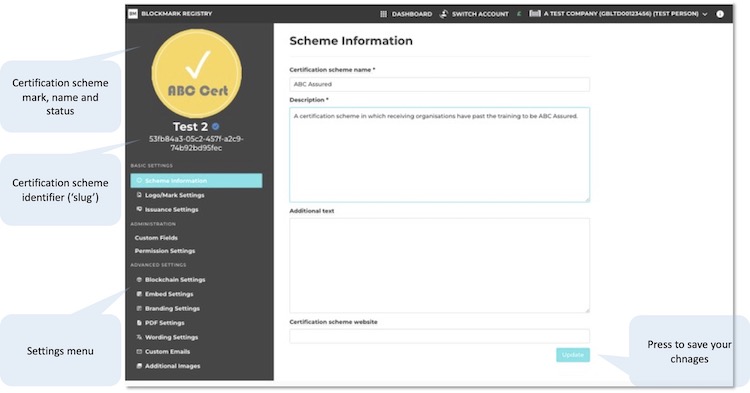Viewport: 750px width, 393px height.
Task: Click the Advanced Settings section label
Action: coord(158,265)
